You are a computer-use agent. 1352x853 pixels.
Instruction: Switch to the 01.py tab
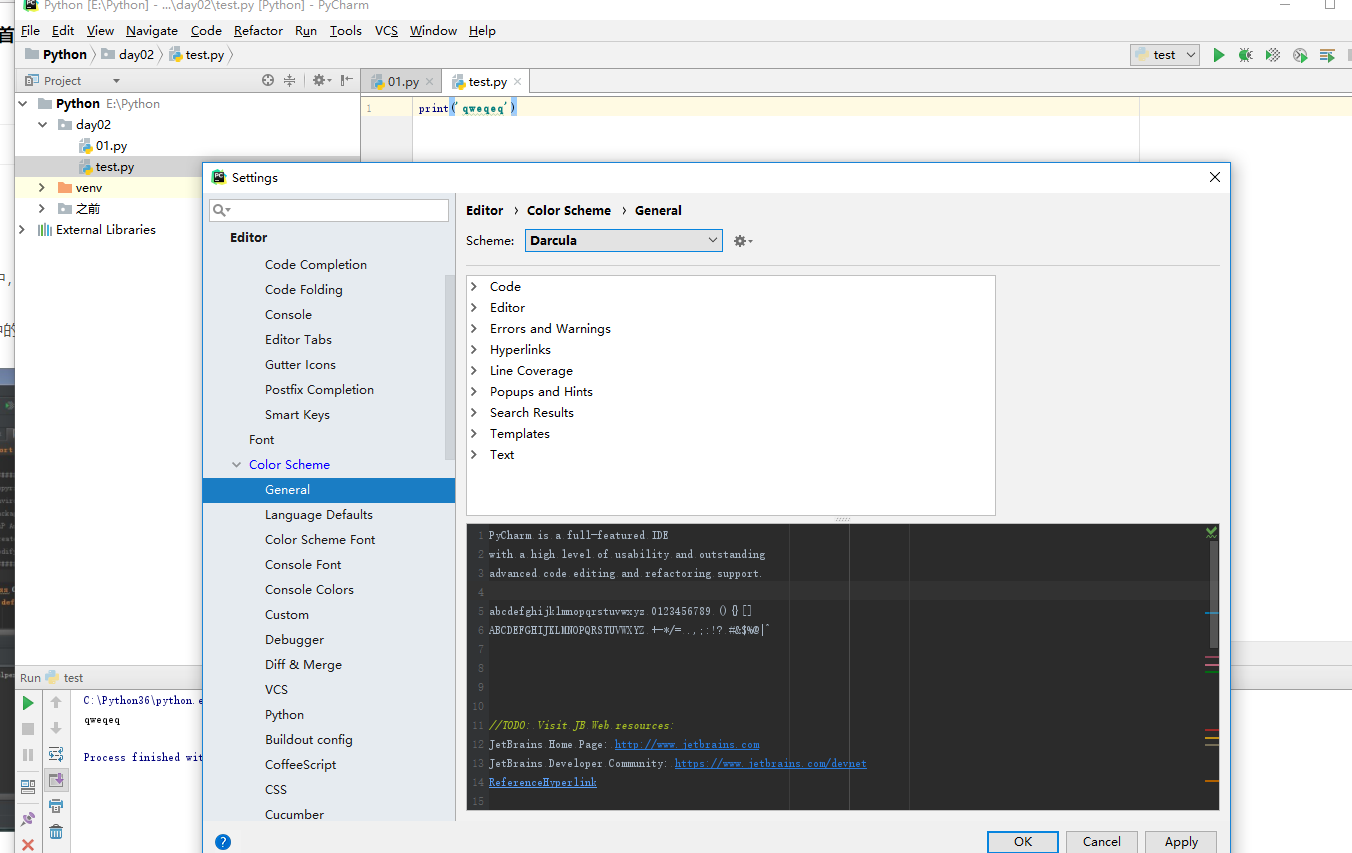point(402,82)
